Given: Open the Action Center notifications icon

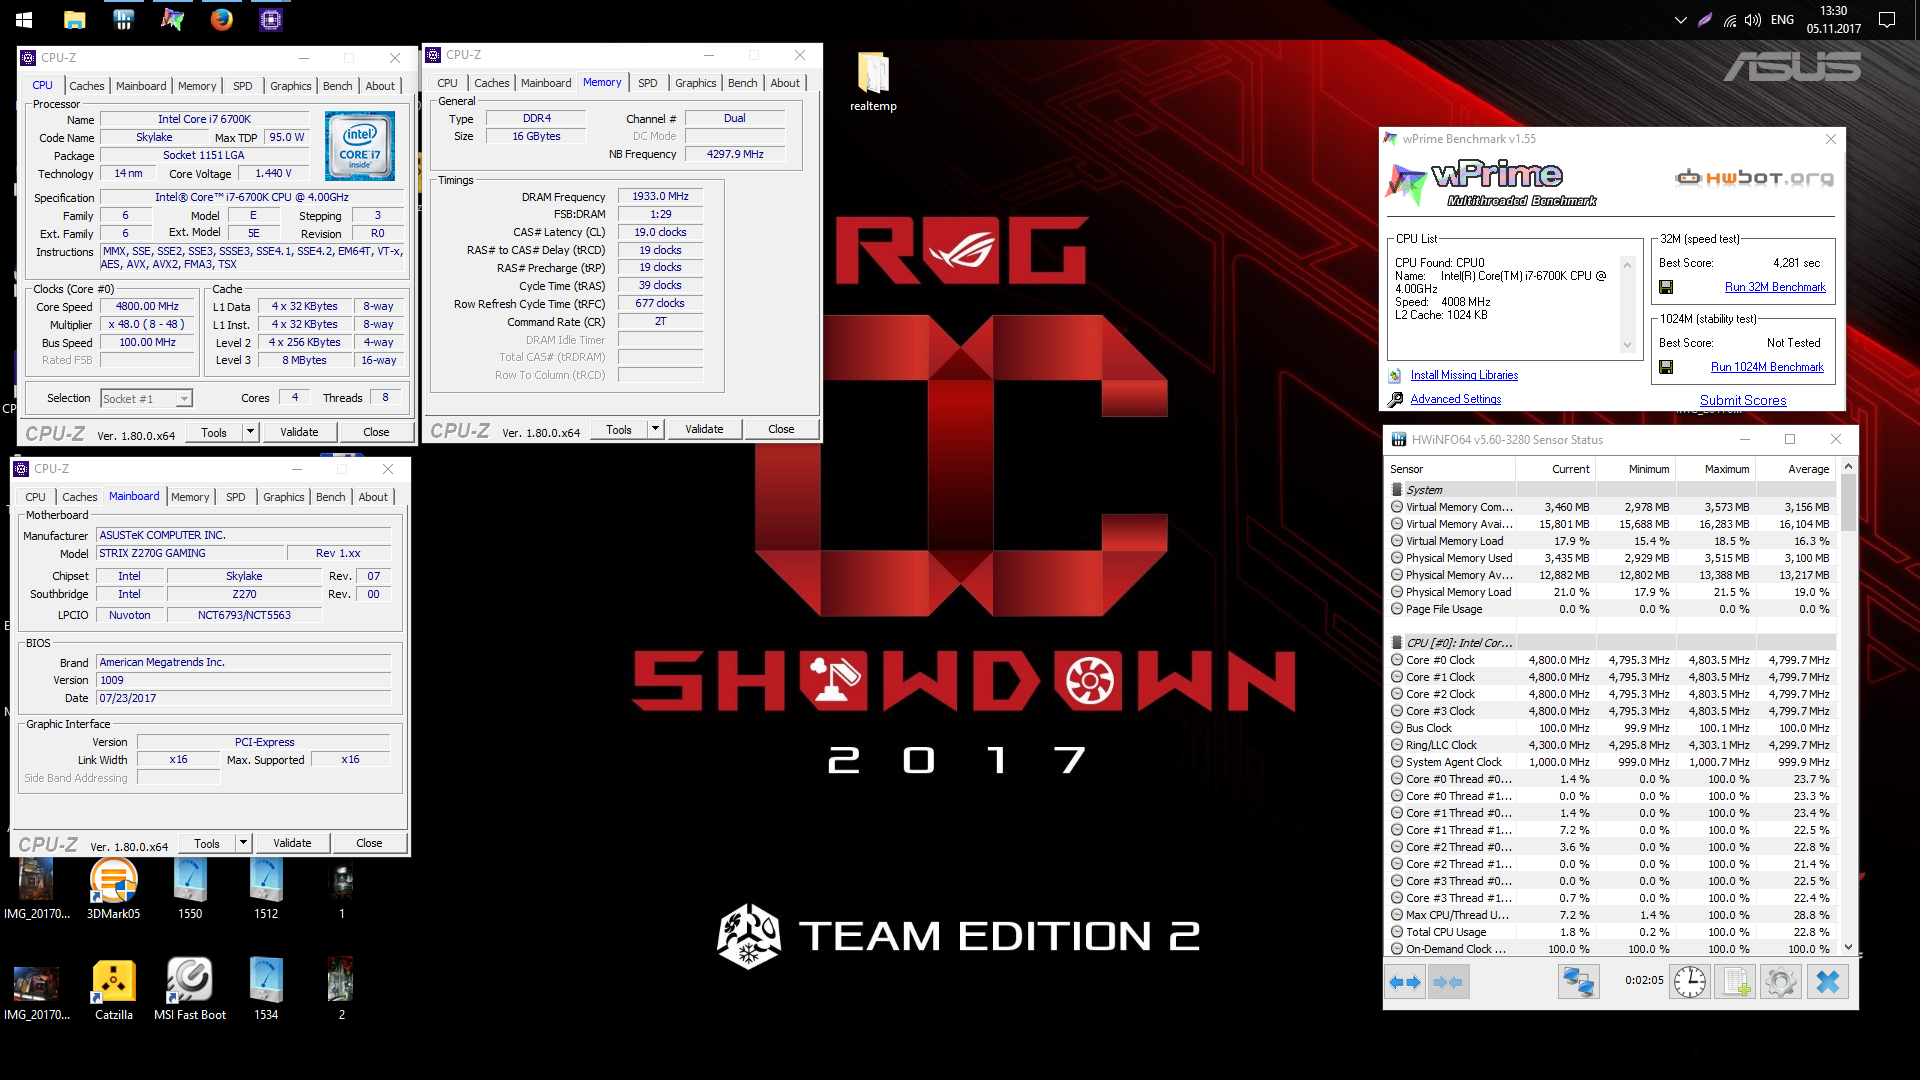Looking at the screenshot, I should 1887,19.
